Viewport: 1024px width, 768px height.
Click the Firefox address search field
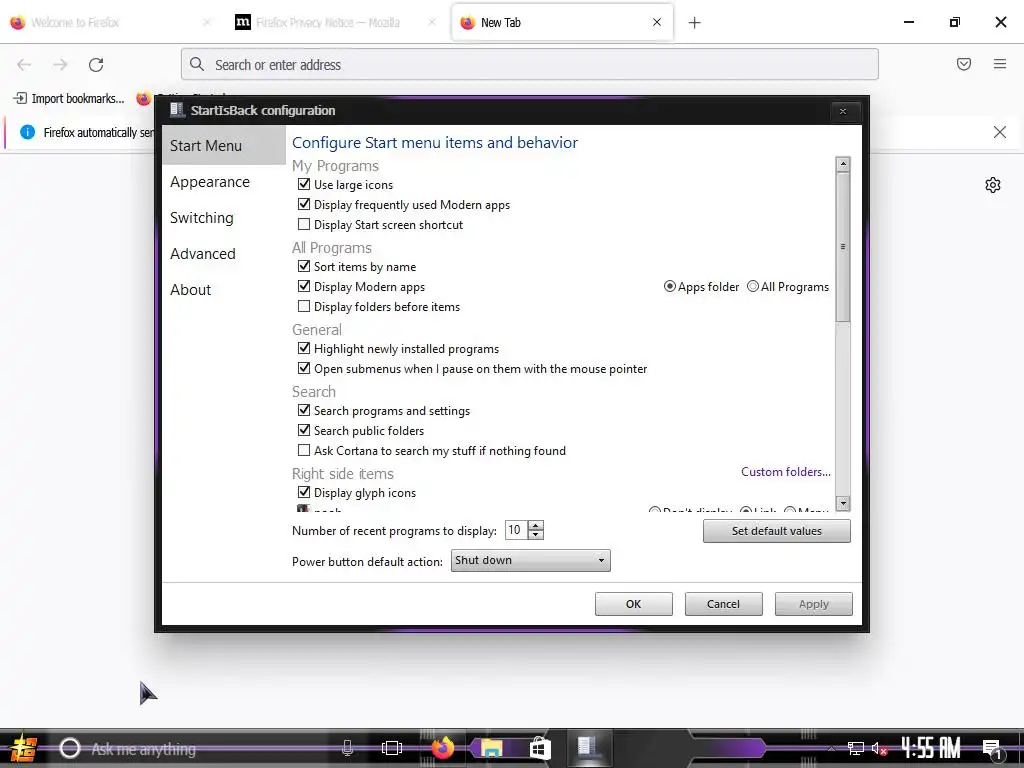(x=530, y=64)
